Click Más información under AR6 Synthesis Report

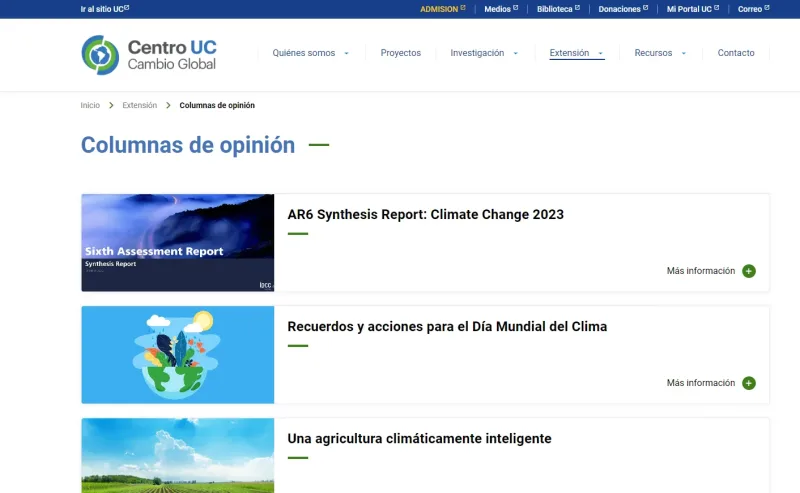point(701,271)
